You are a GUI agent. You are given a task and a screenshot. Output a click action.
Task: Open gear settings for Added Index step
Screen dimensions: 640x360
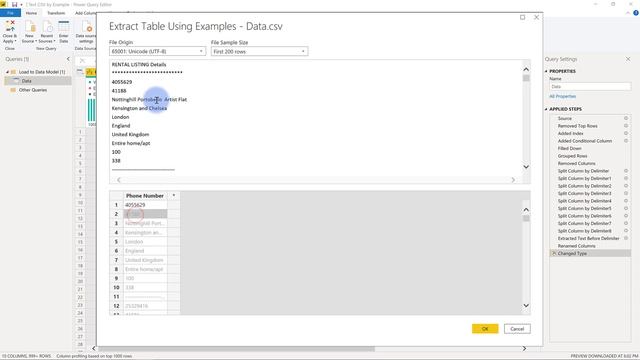(x=626, y=133)
